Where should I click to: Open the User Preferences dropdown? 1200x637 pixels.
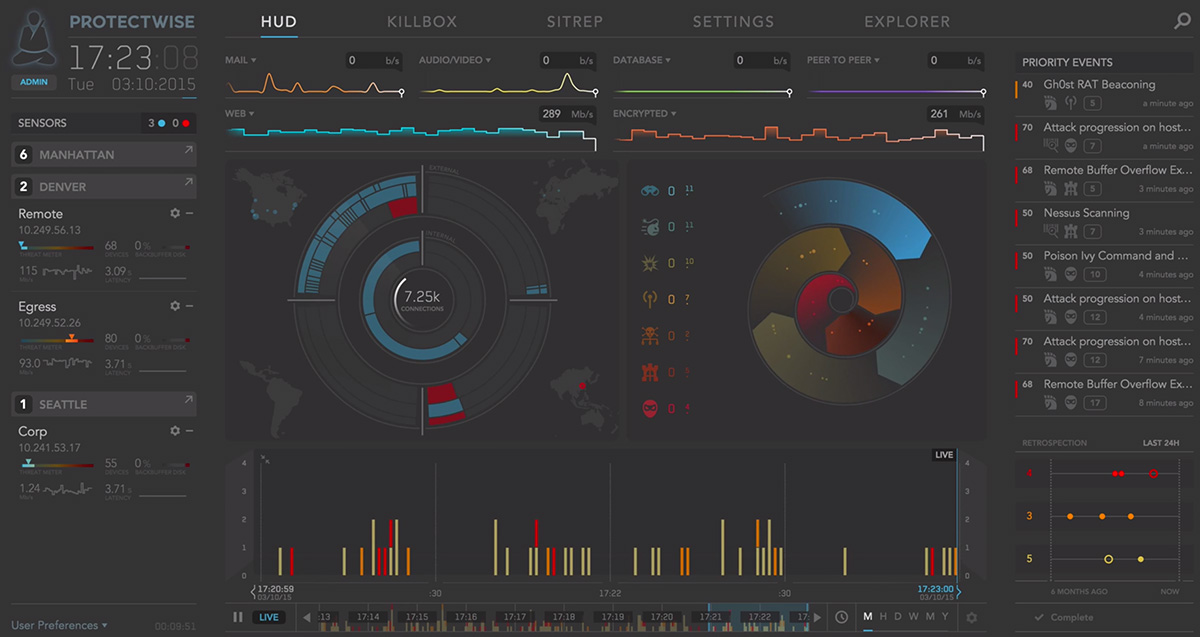60,625
